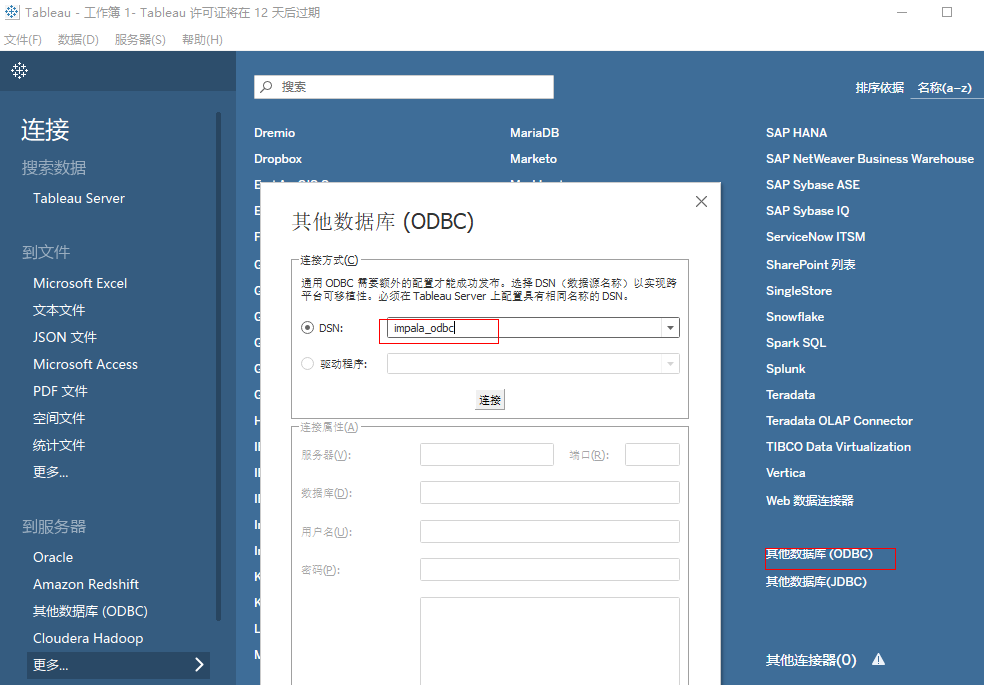Select the Spark SQL connector
This screenshot has height=685, width=984.
(796, 343)
